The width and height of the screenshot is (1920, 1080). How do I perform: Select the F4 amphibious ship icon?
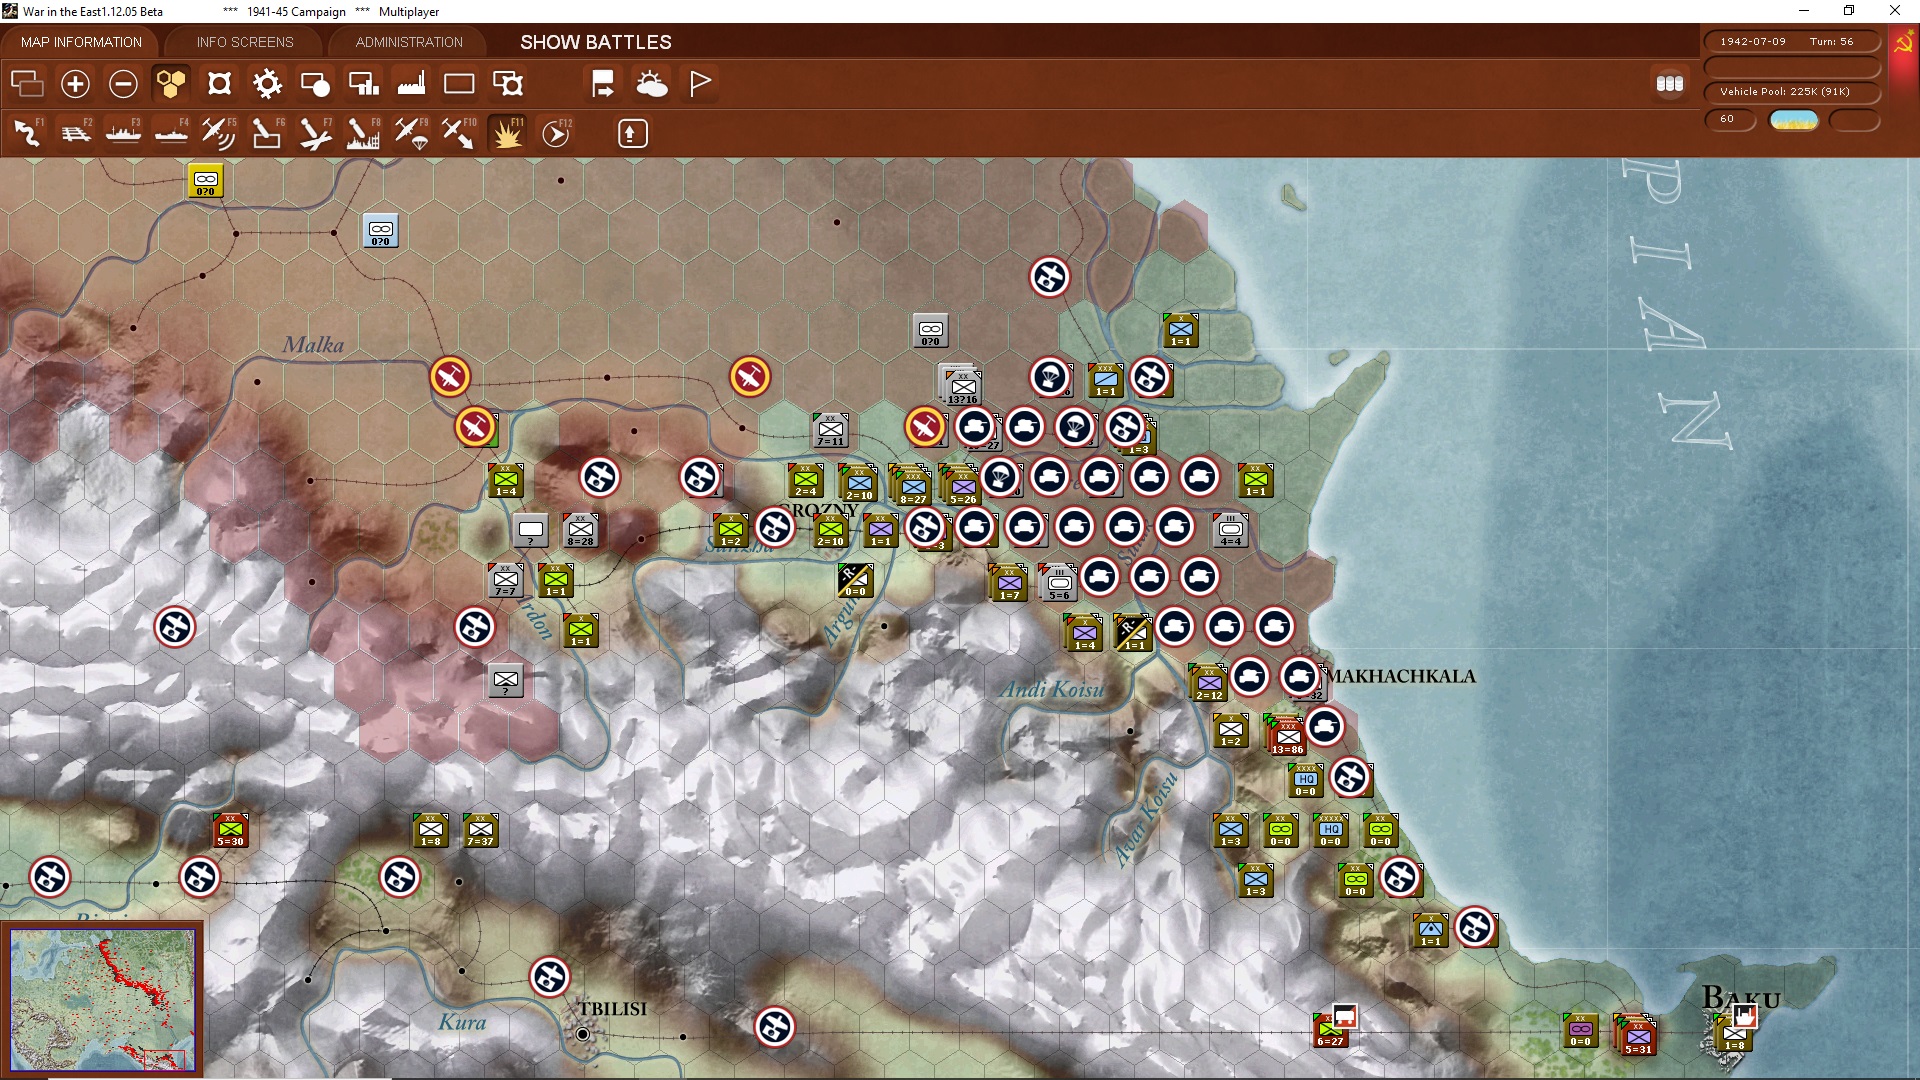(x=171, y=133)
